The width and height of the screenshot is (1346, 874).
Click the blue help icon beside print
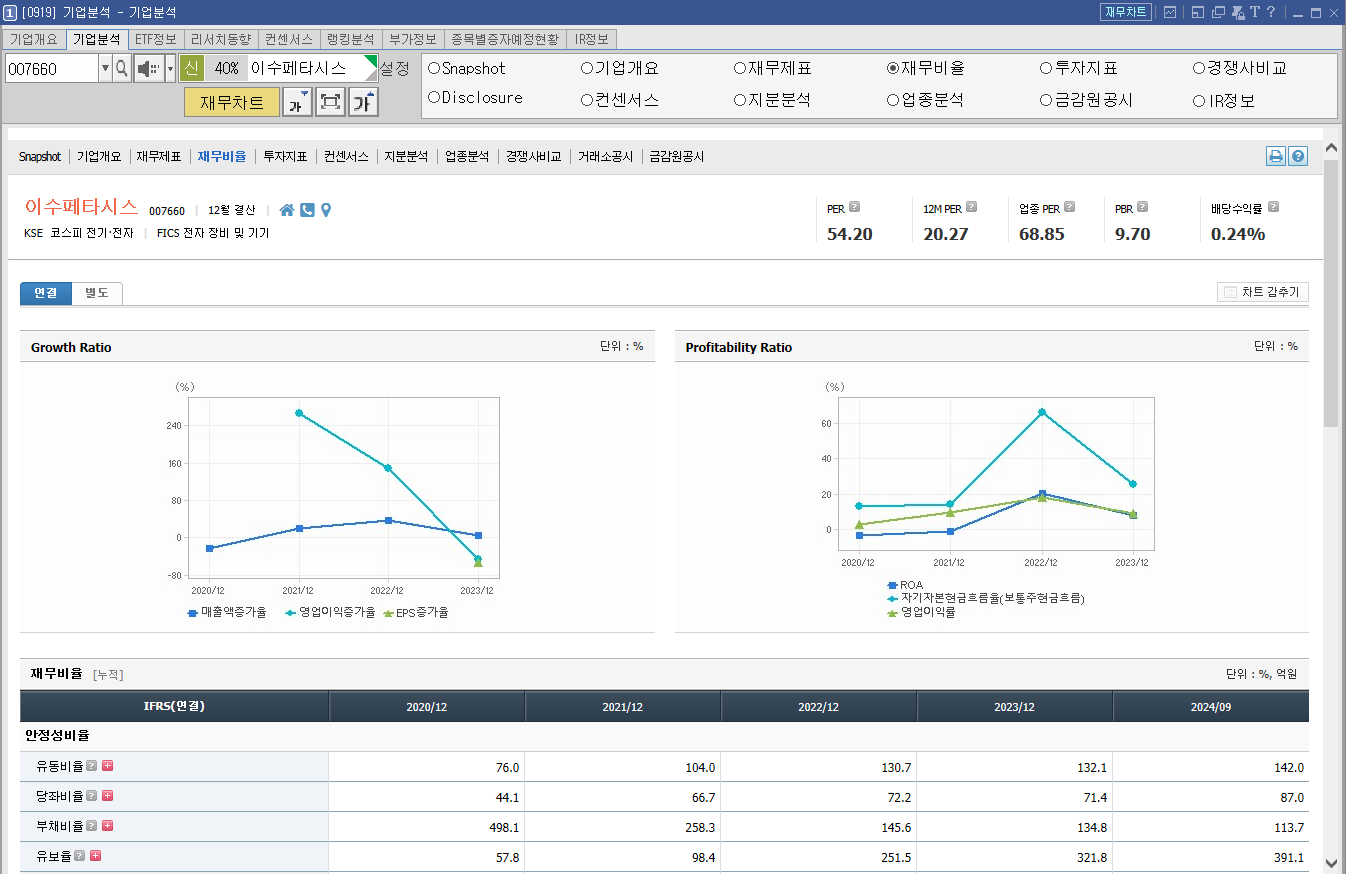point(1298,156)
